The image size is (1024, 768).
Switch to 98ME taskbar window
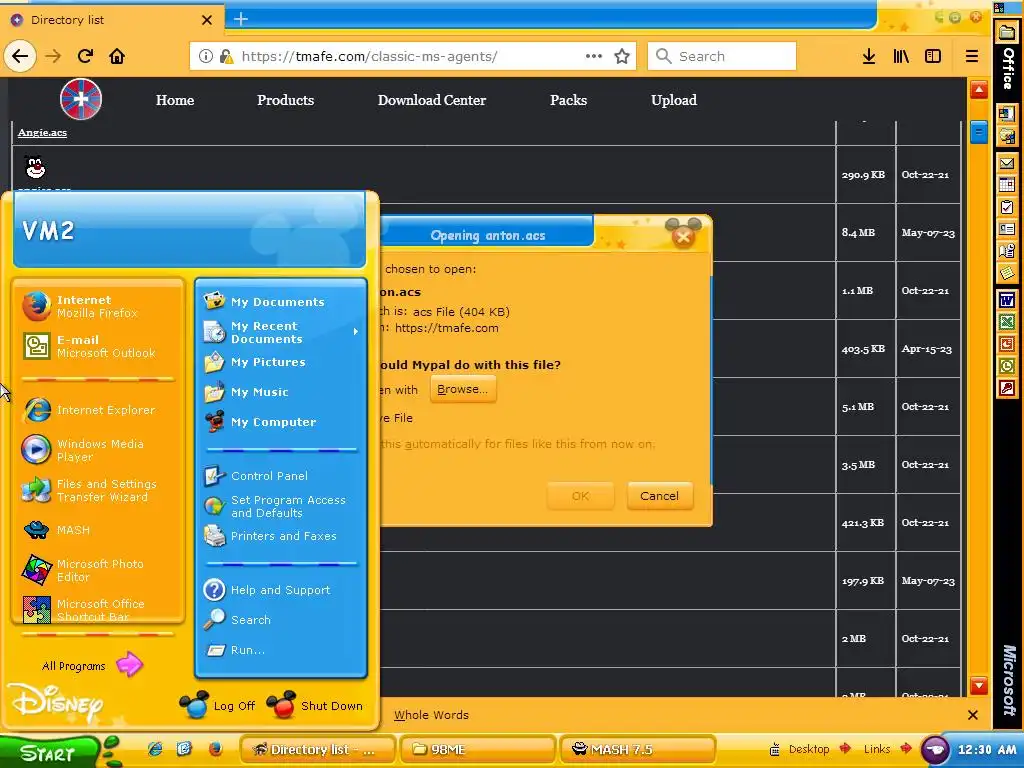coord(477,750)
